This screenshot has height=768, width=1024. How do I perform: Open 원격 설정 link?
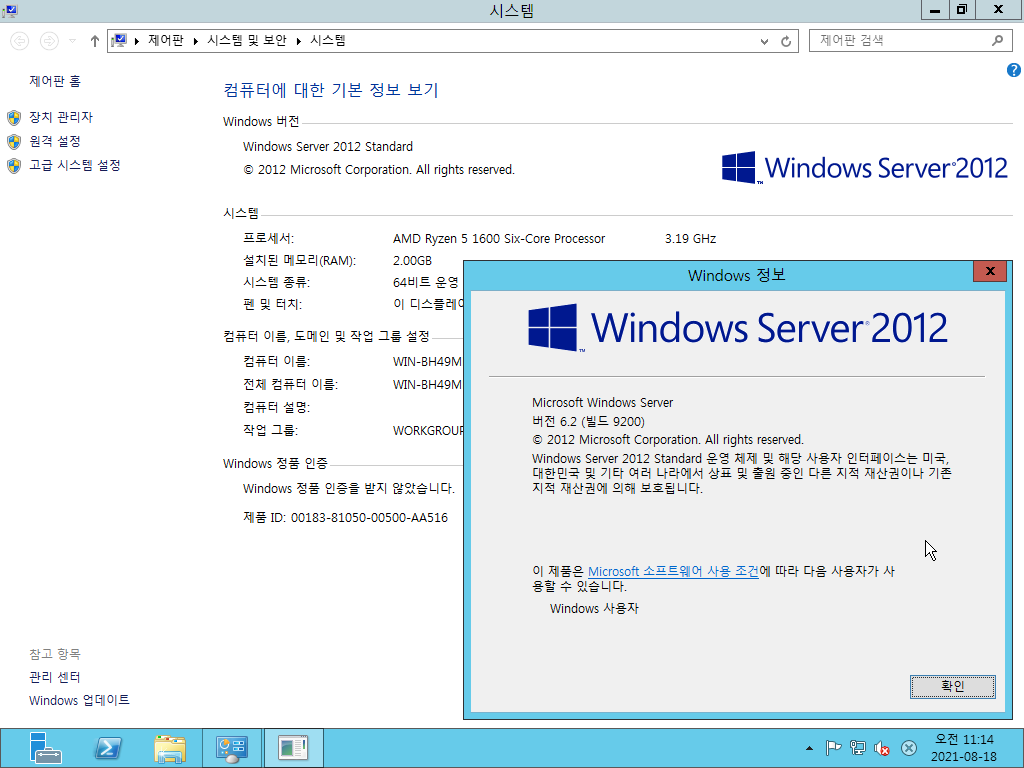click(55, 141)
